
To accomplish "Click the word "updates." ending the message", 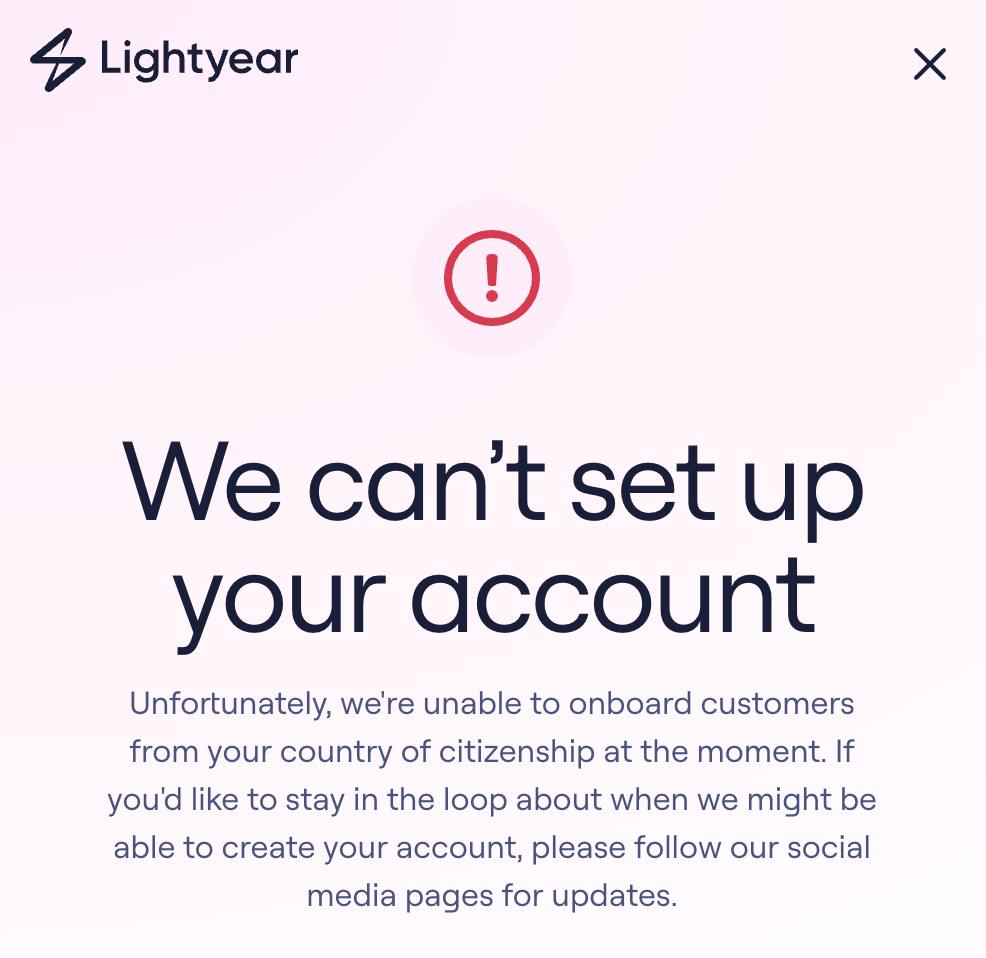I will coord(614,896).
